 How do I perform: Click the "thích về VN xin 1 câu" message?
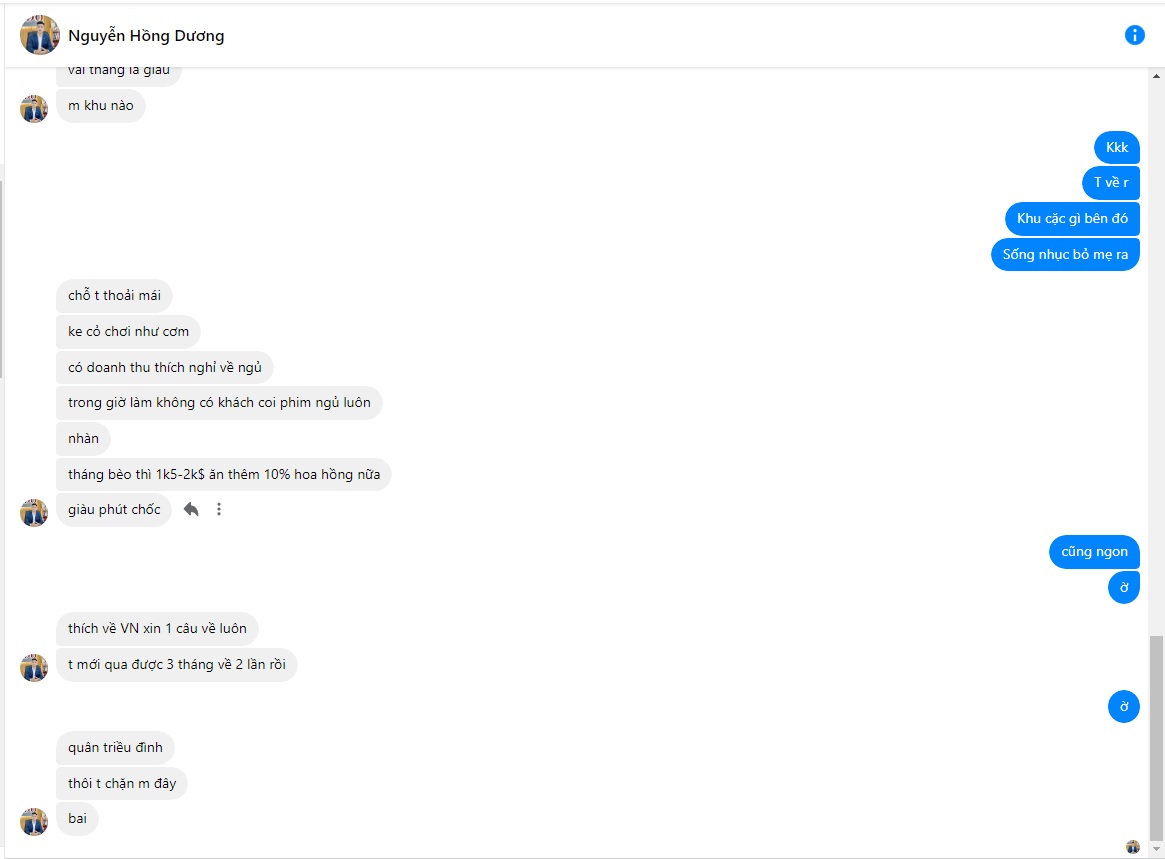pyautogui.click(x=157, y=628)
